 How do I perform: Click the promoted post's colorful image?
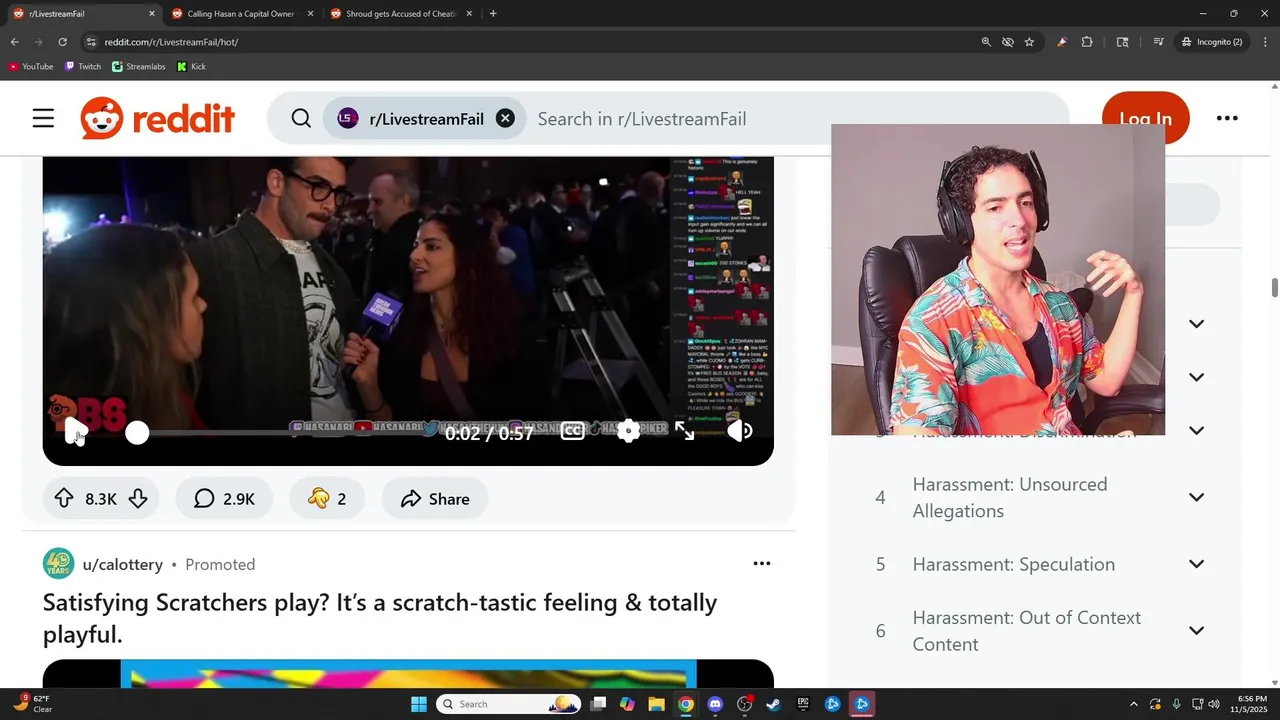point(408,674)
